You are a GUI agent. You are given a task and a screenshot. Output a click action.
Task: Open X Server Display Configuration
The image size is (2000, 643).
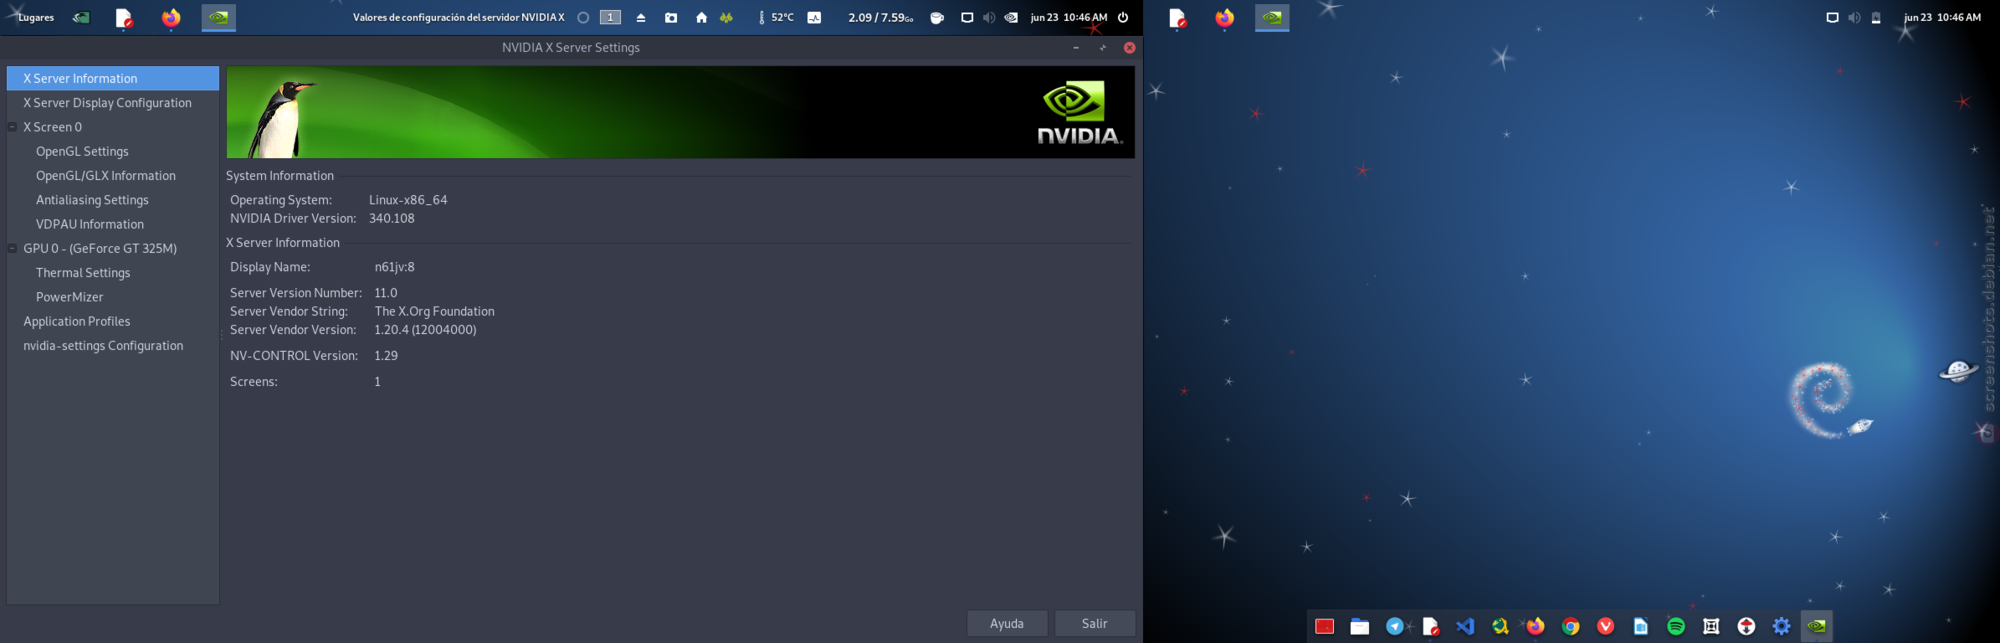click(x=107, y=103)
